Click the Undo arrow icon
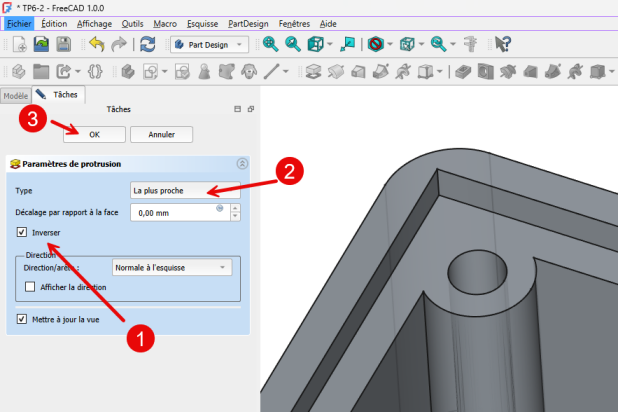Image resolution: width=618 pixels, height=412 pixels. 96,44
